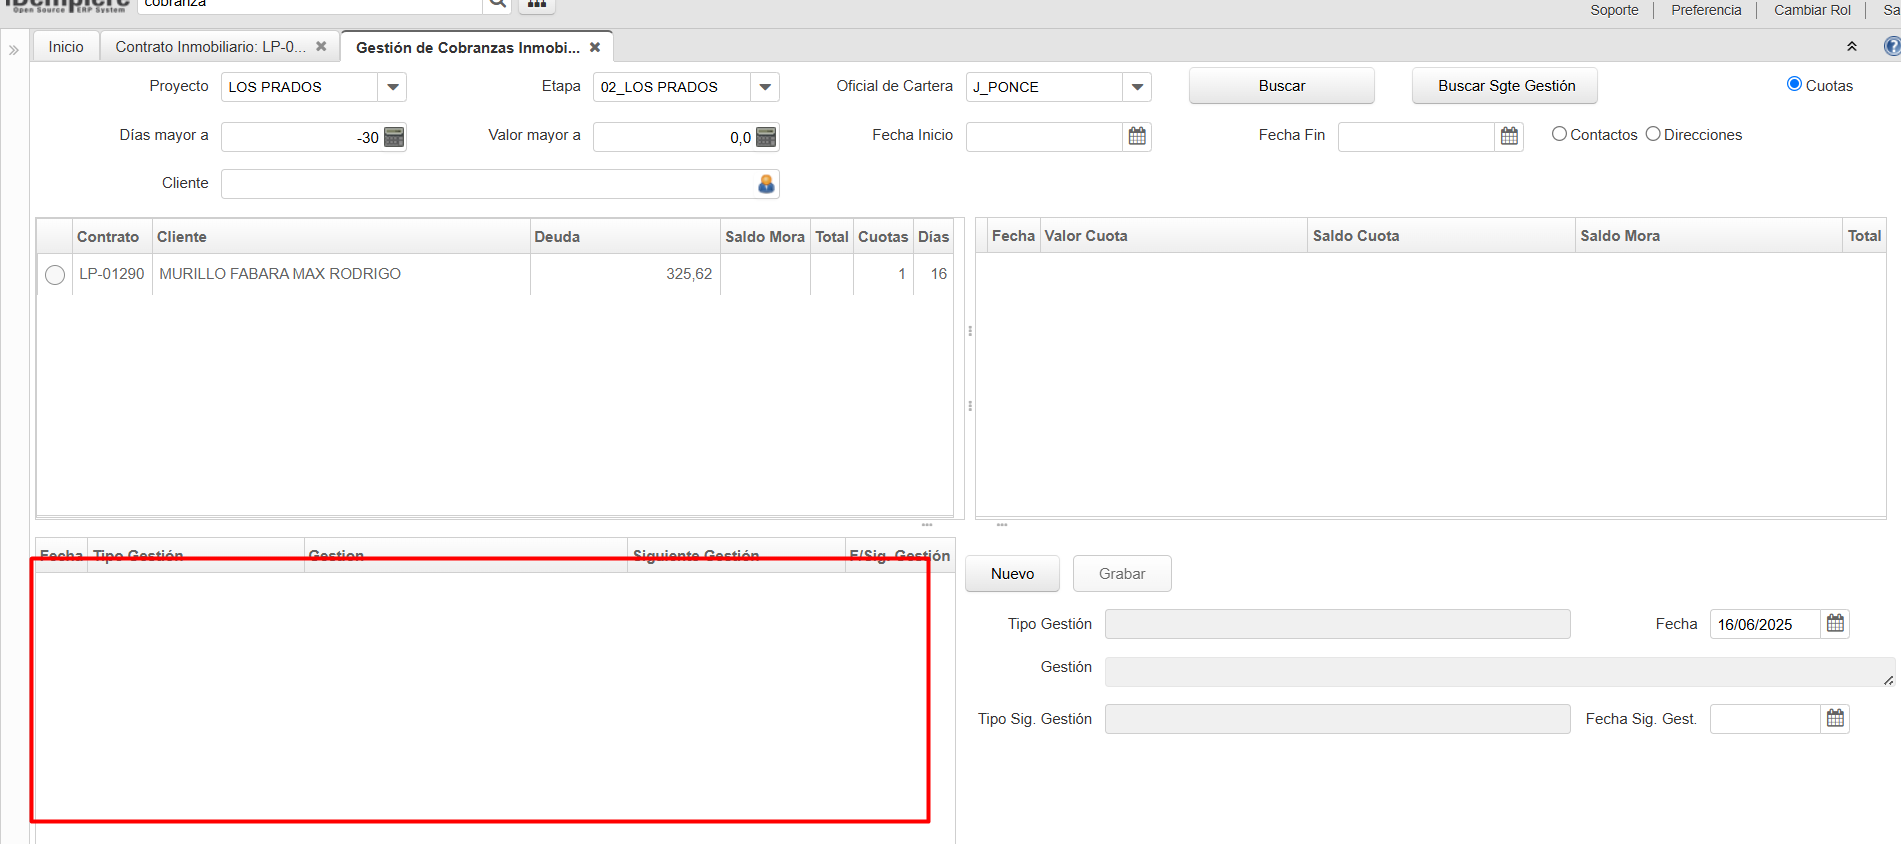Open Fecha Sig. Gest. calendar picker
The image size is (1901, 844).
tap(1835, 719)
